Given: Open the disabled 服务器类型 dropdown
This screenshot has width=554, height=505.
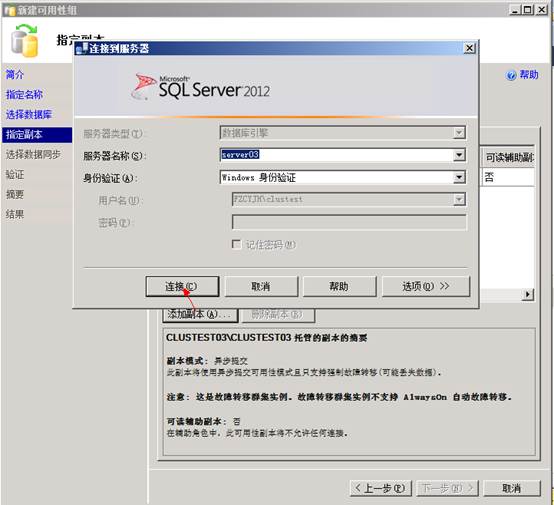Looking at the screenshot, I should coord(459,133).
